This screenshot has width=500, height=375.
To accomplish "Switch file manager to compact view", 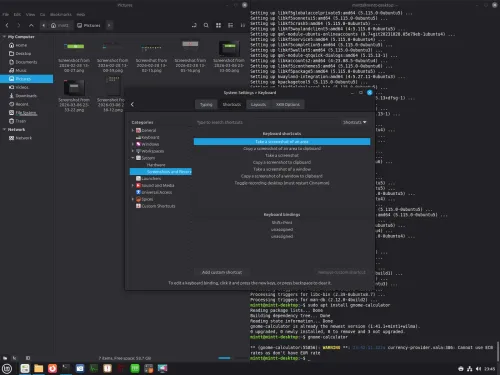I will (242, 25).
